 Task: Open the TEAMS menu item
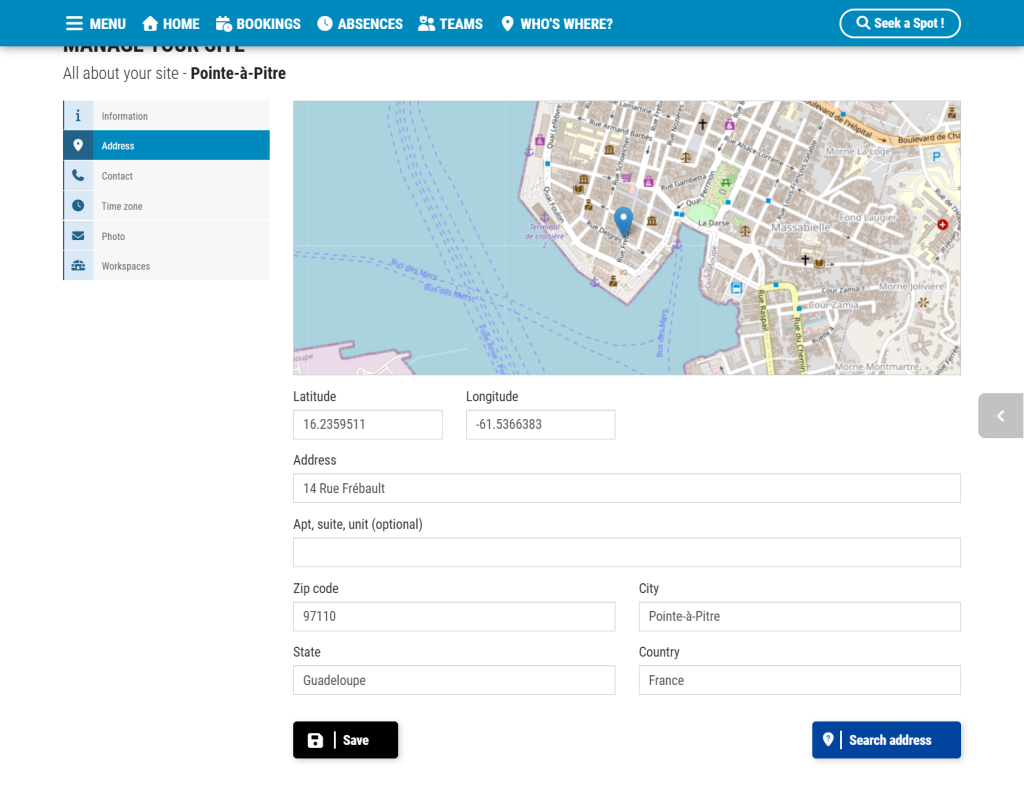click(x=451, y=24)
